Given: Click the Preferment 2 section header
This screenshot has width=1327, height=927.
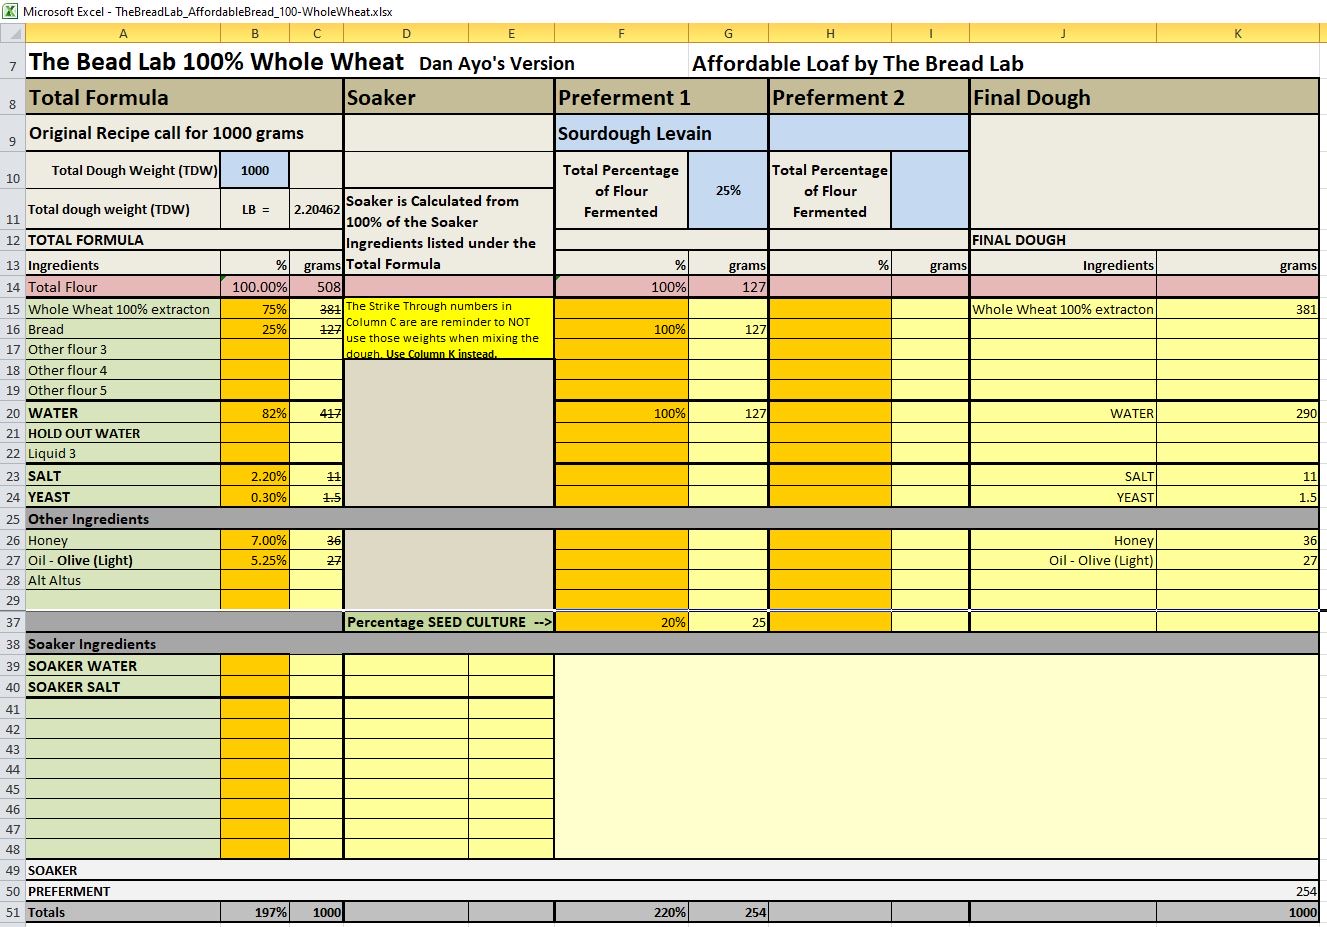Looking at the screenshot, I should click(x=868, y=97).
